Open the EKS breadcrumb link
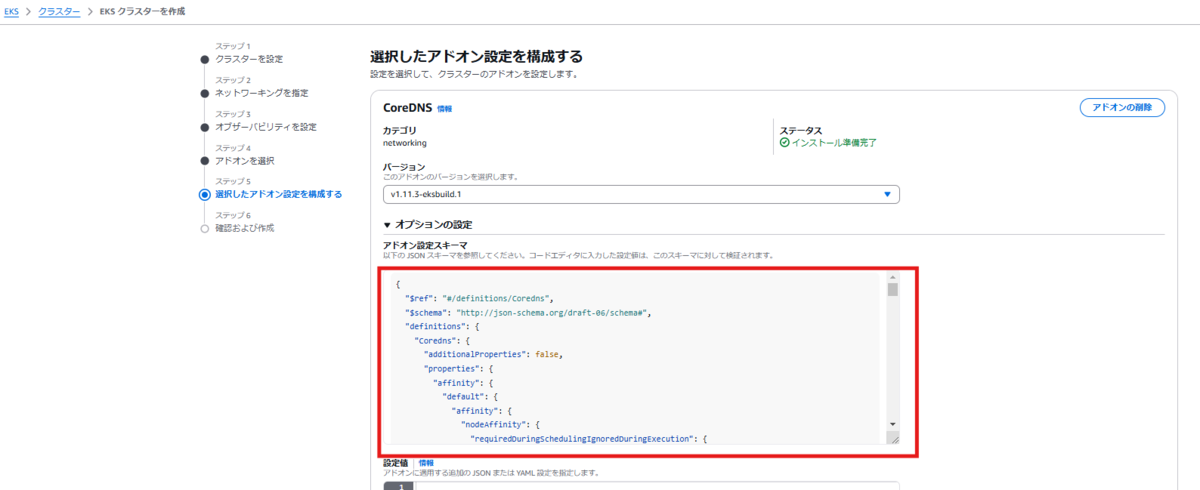 coord(12,10)
